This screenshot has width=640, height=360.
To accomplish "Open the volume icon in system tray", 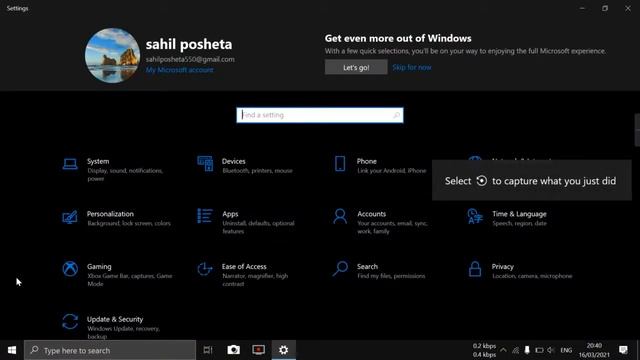I will pyautogui.click(x=551, y=350).
